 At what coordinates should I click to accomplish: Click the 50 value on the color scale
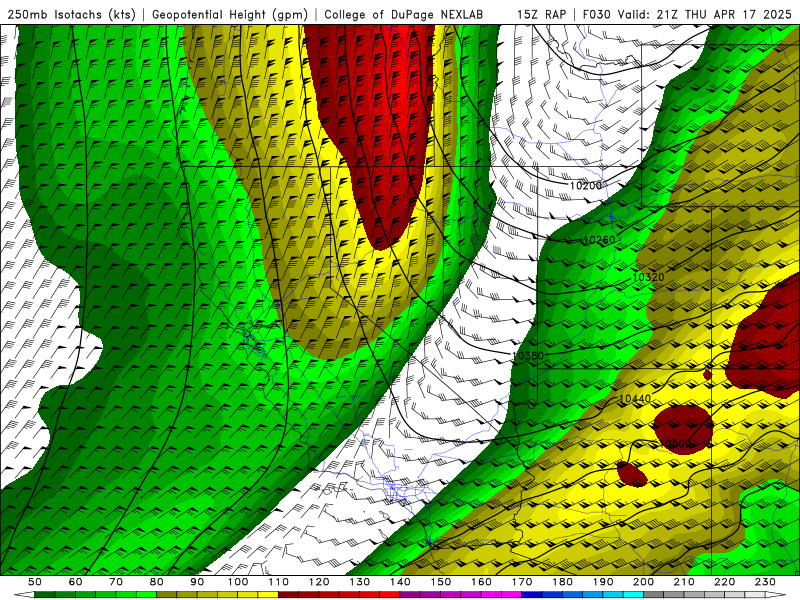click(35, 582)
